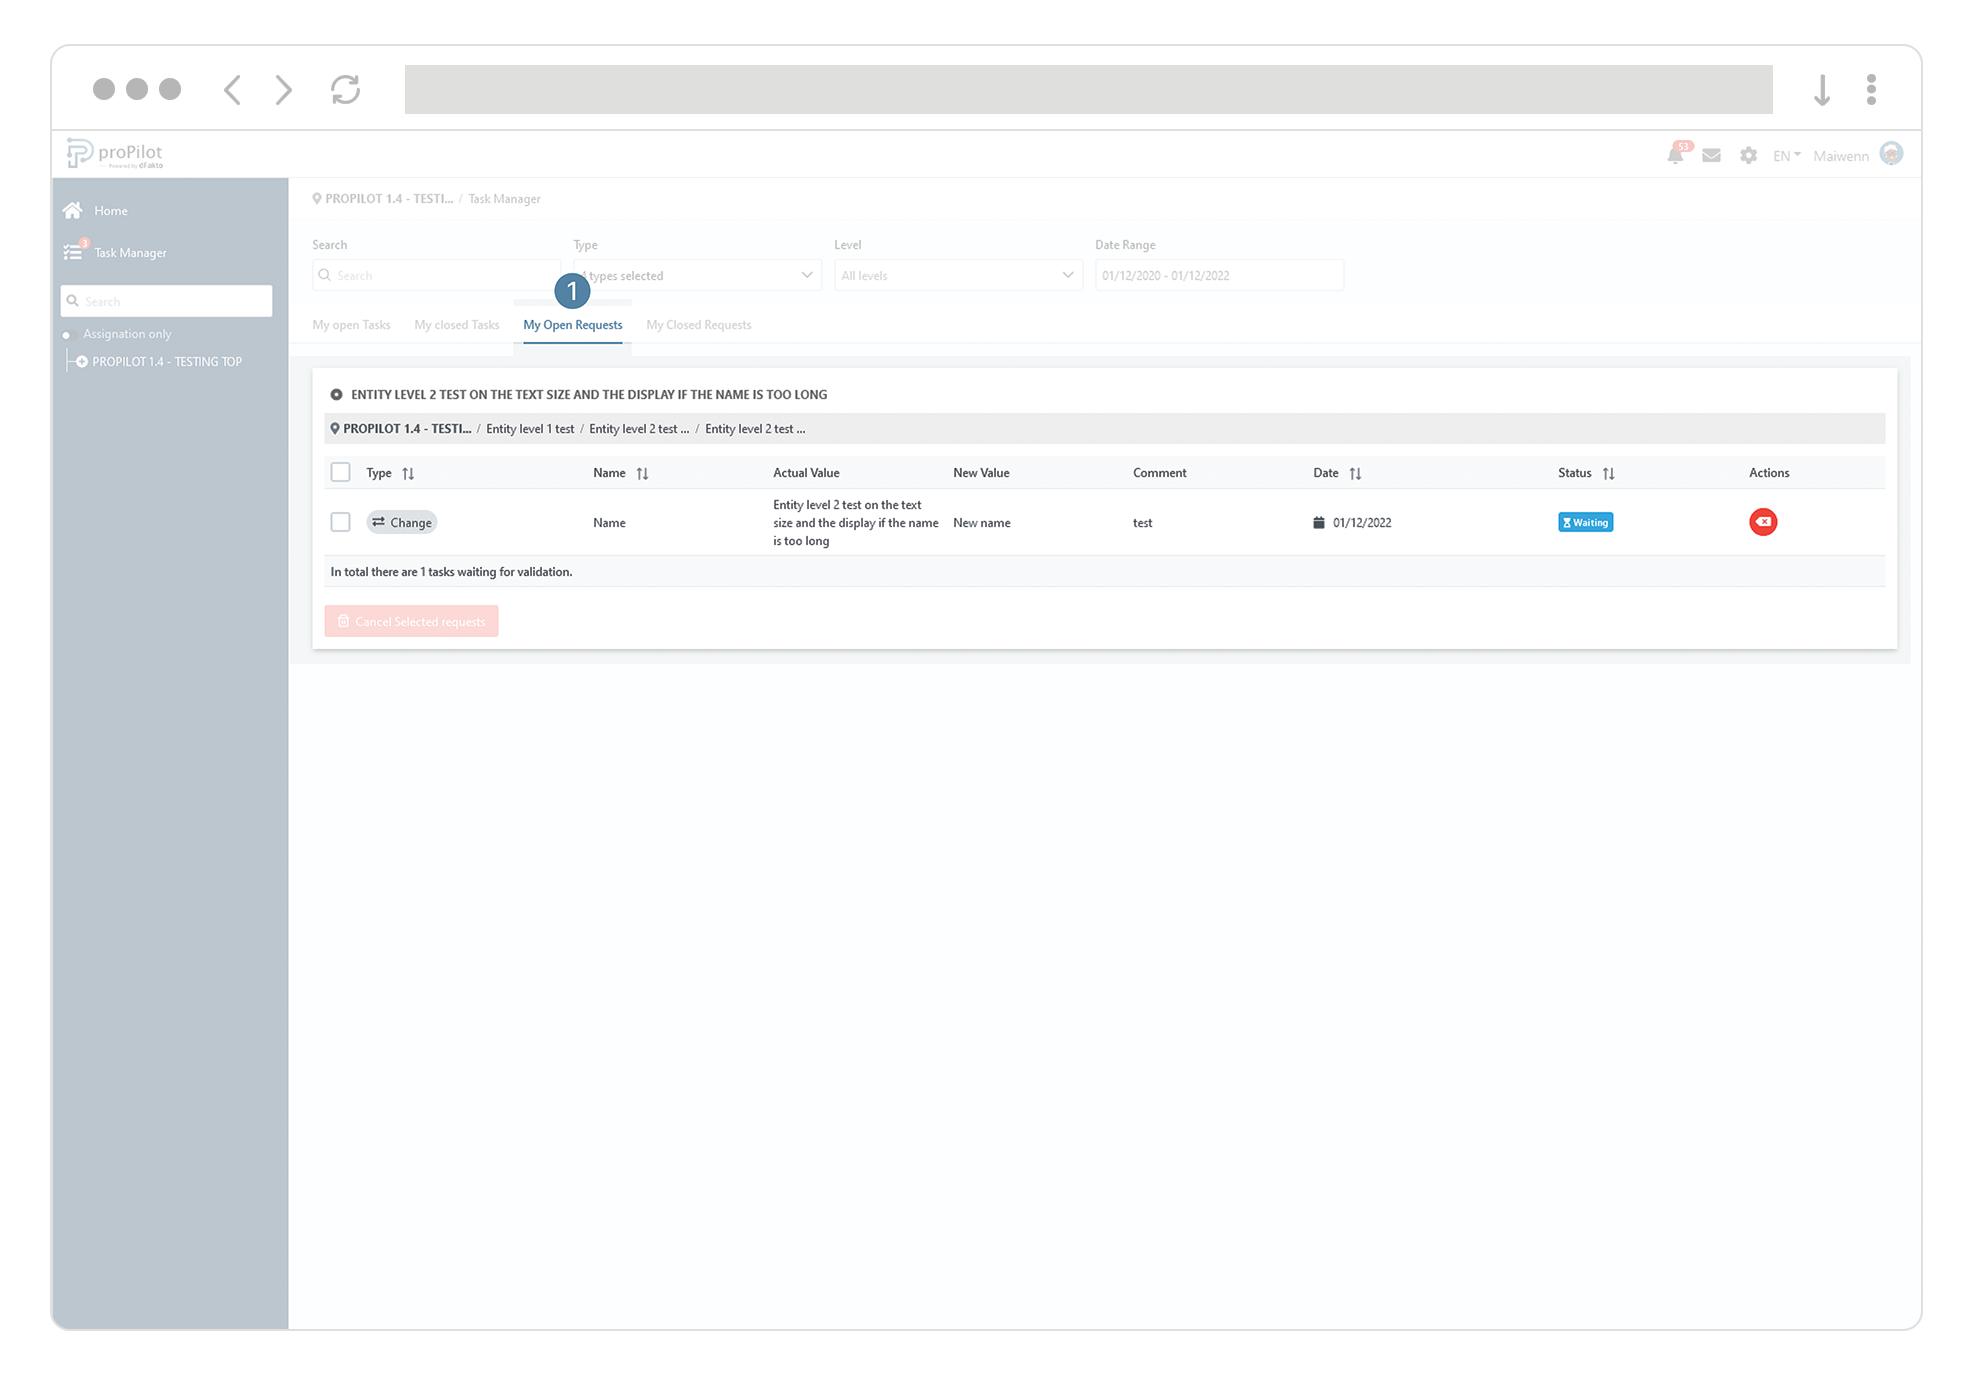The image size is (1973, 1384).
Task: Sort by Type column arrows
Action: pos(408,473)
